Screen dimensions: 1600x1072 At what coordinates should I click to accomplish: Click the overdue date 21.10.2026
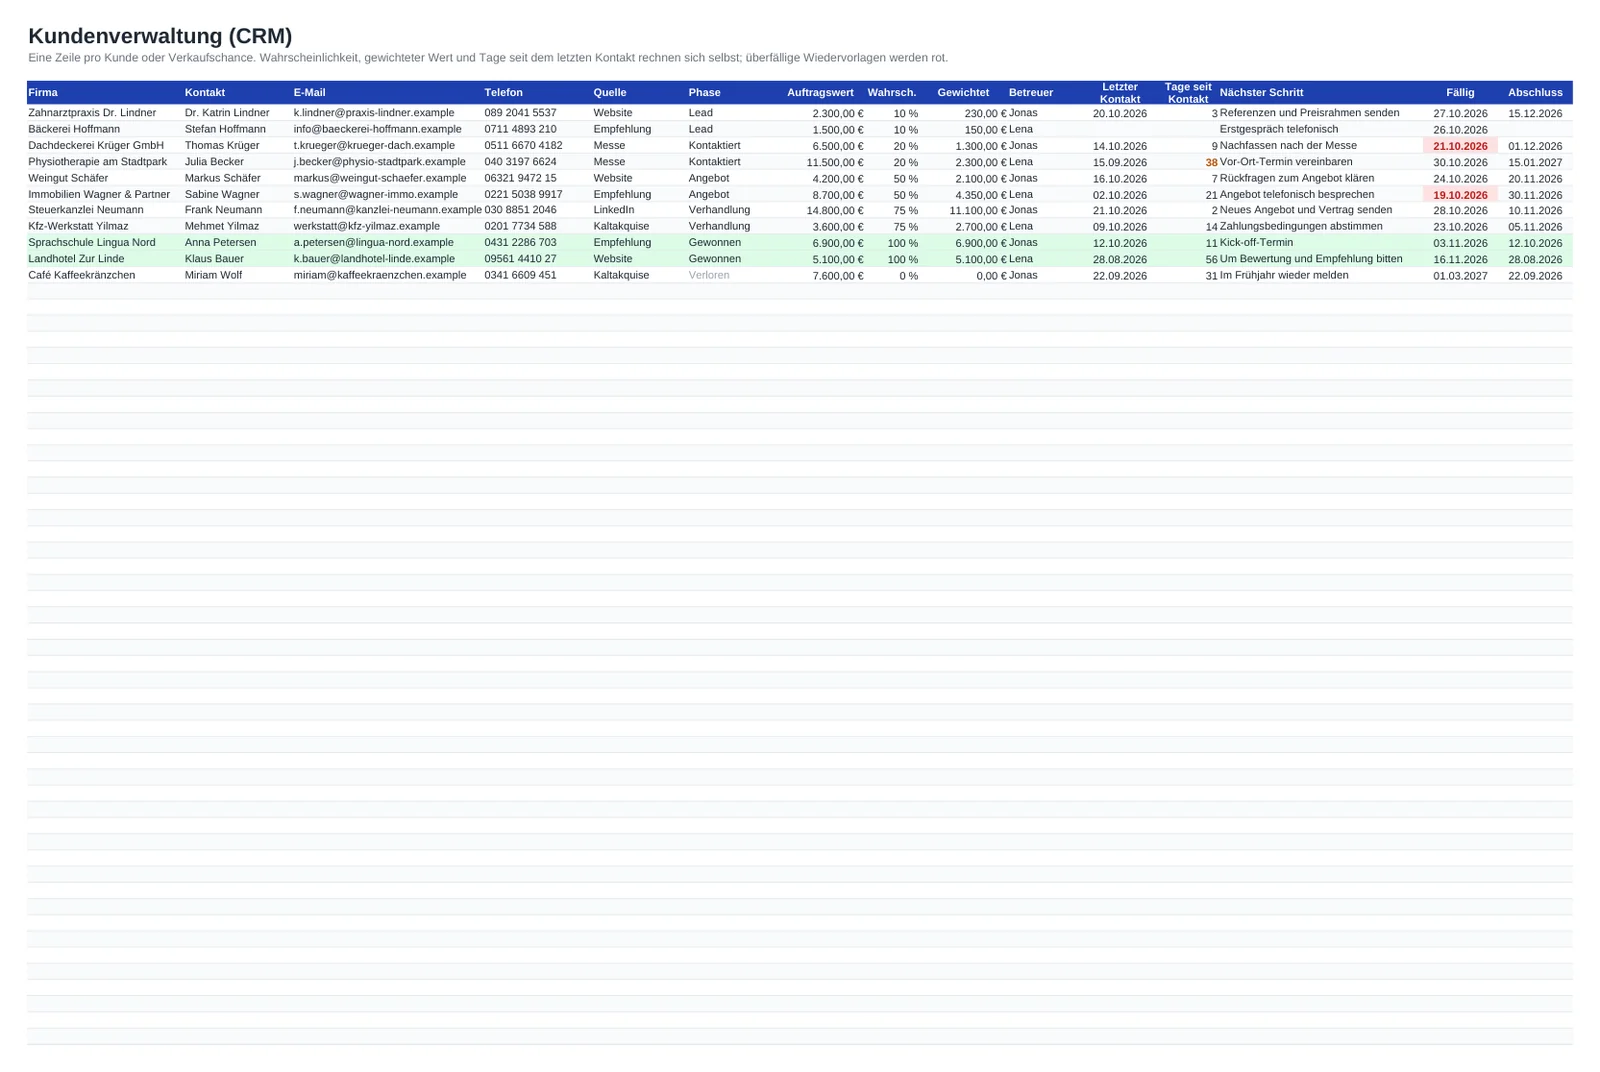pos(1460,146)
